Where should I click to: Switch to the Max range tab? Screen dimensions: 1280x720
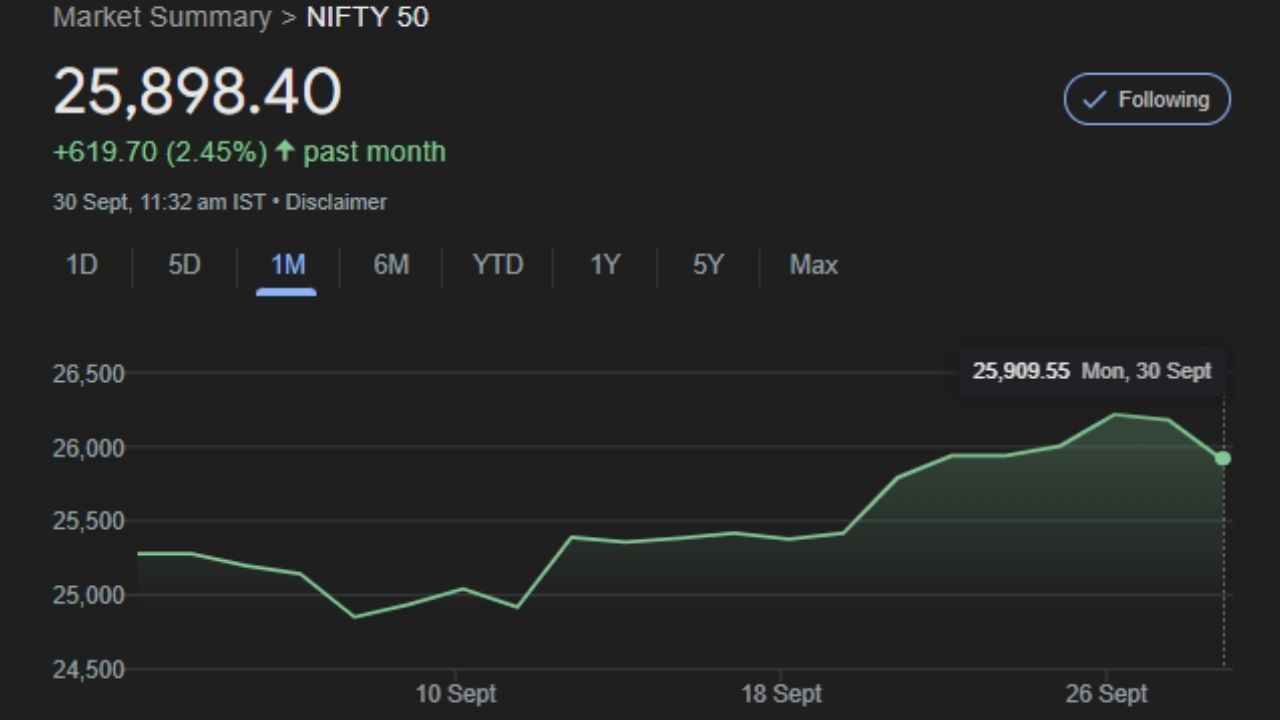[x=814, y=265]
